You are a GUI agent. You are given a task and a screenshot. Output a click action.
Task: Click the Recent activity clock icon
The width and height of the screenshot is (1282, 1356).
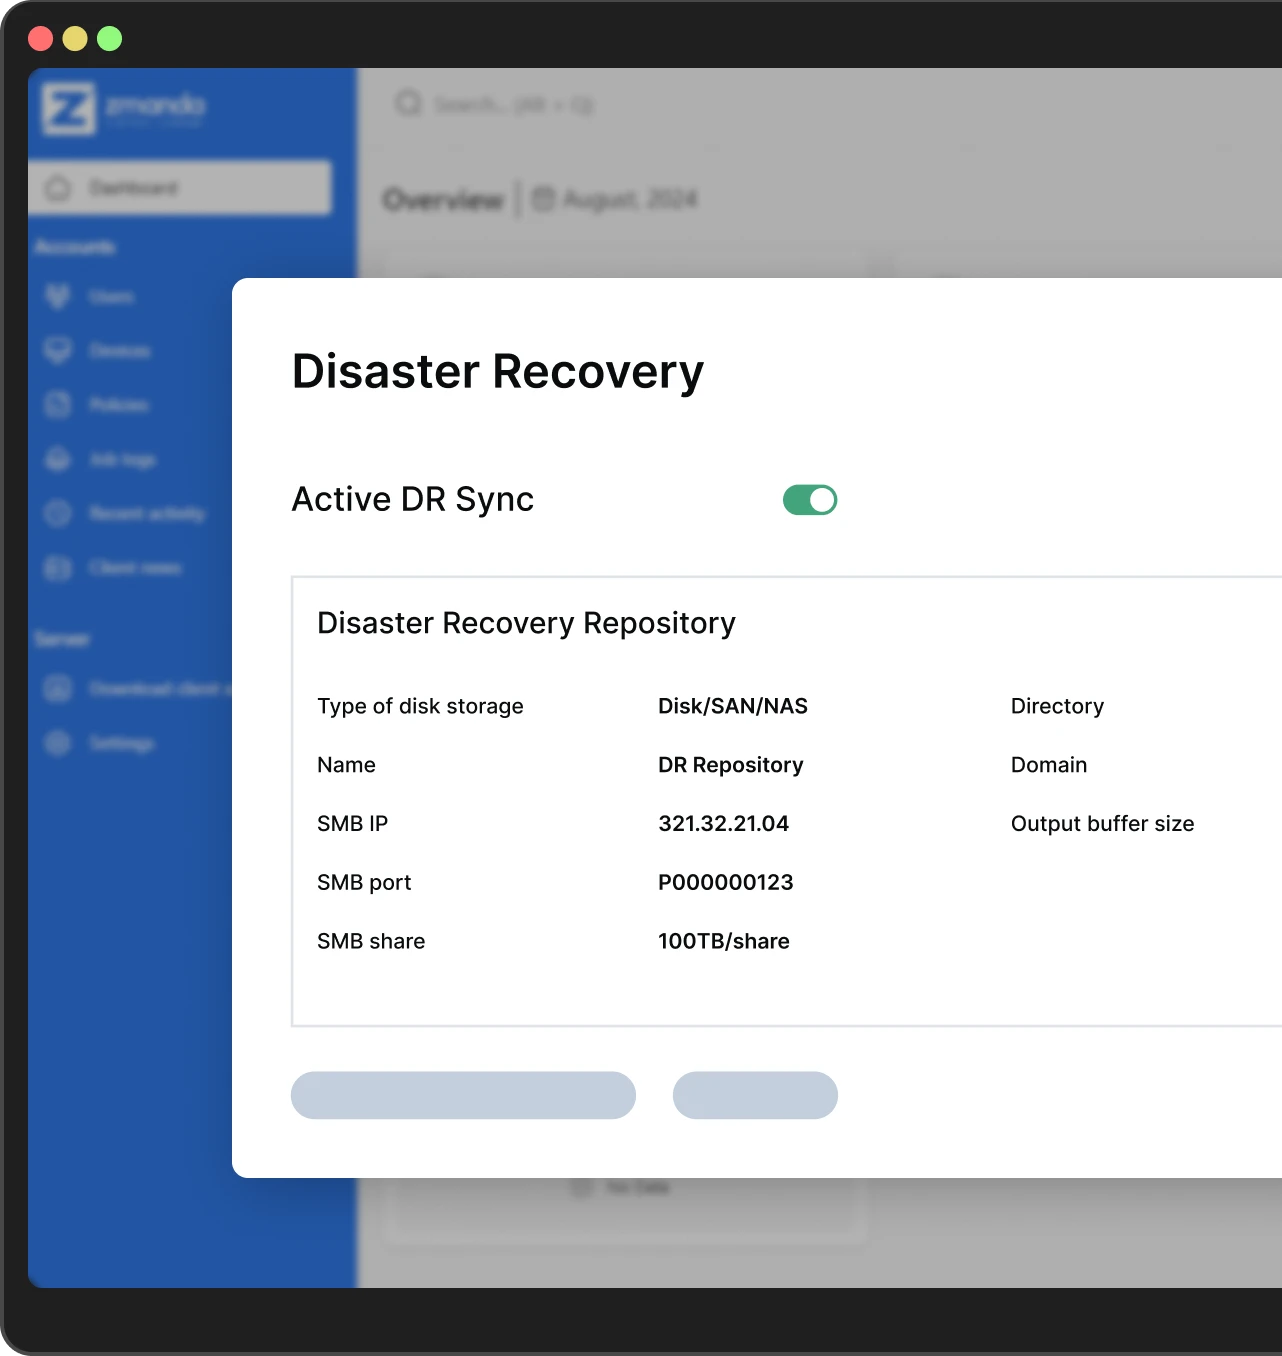pyautogui.click(x=58, y=514)
